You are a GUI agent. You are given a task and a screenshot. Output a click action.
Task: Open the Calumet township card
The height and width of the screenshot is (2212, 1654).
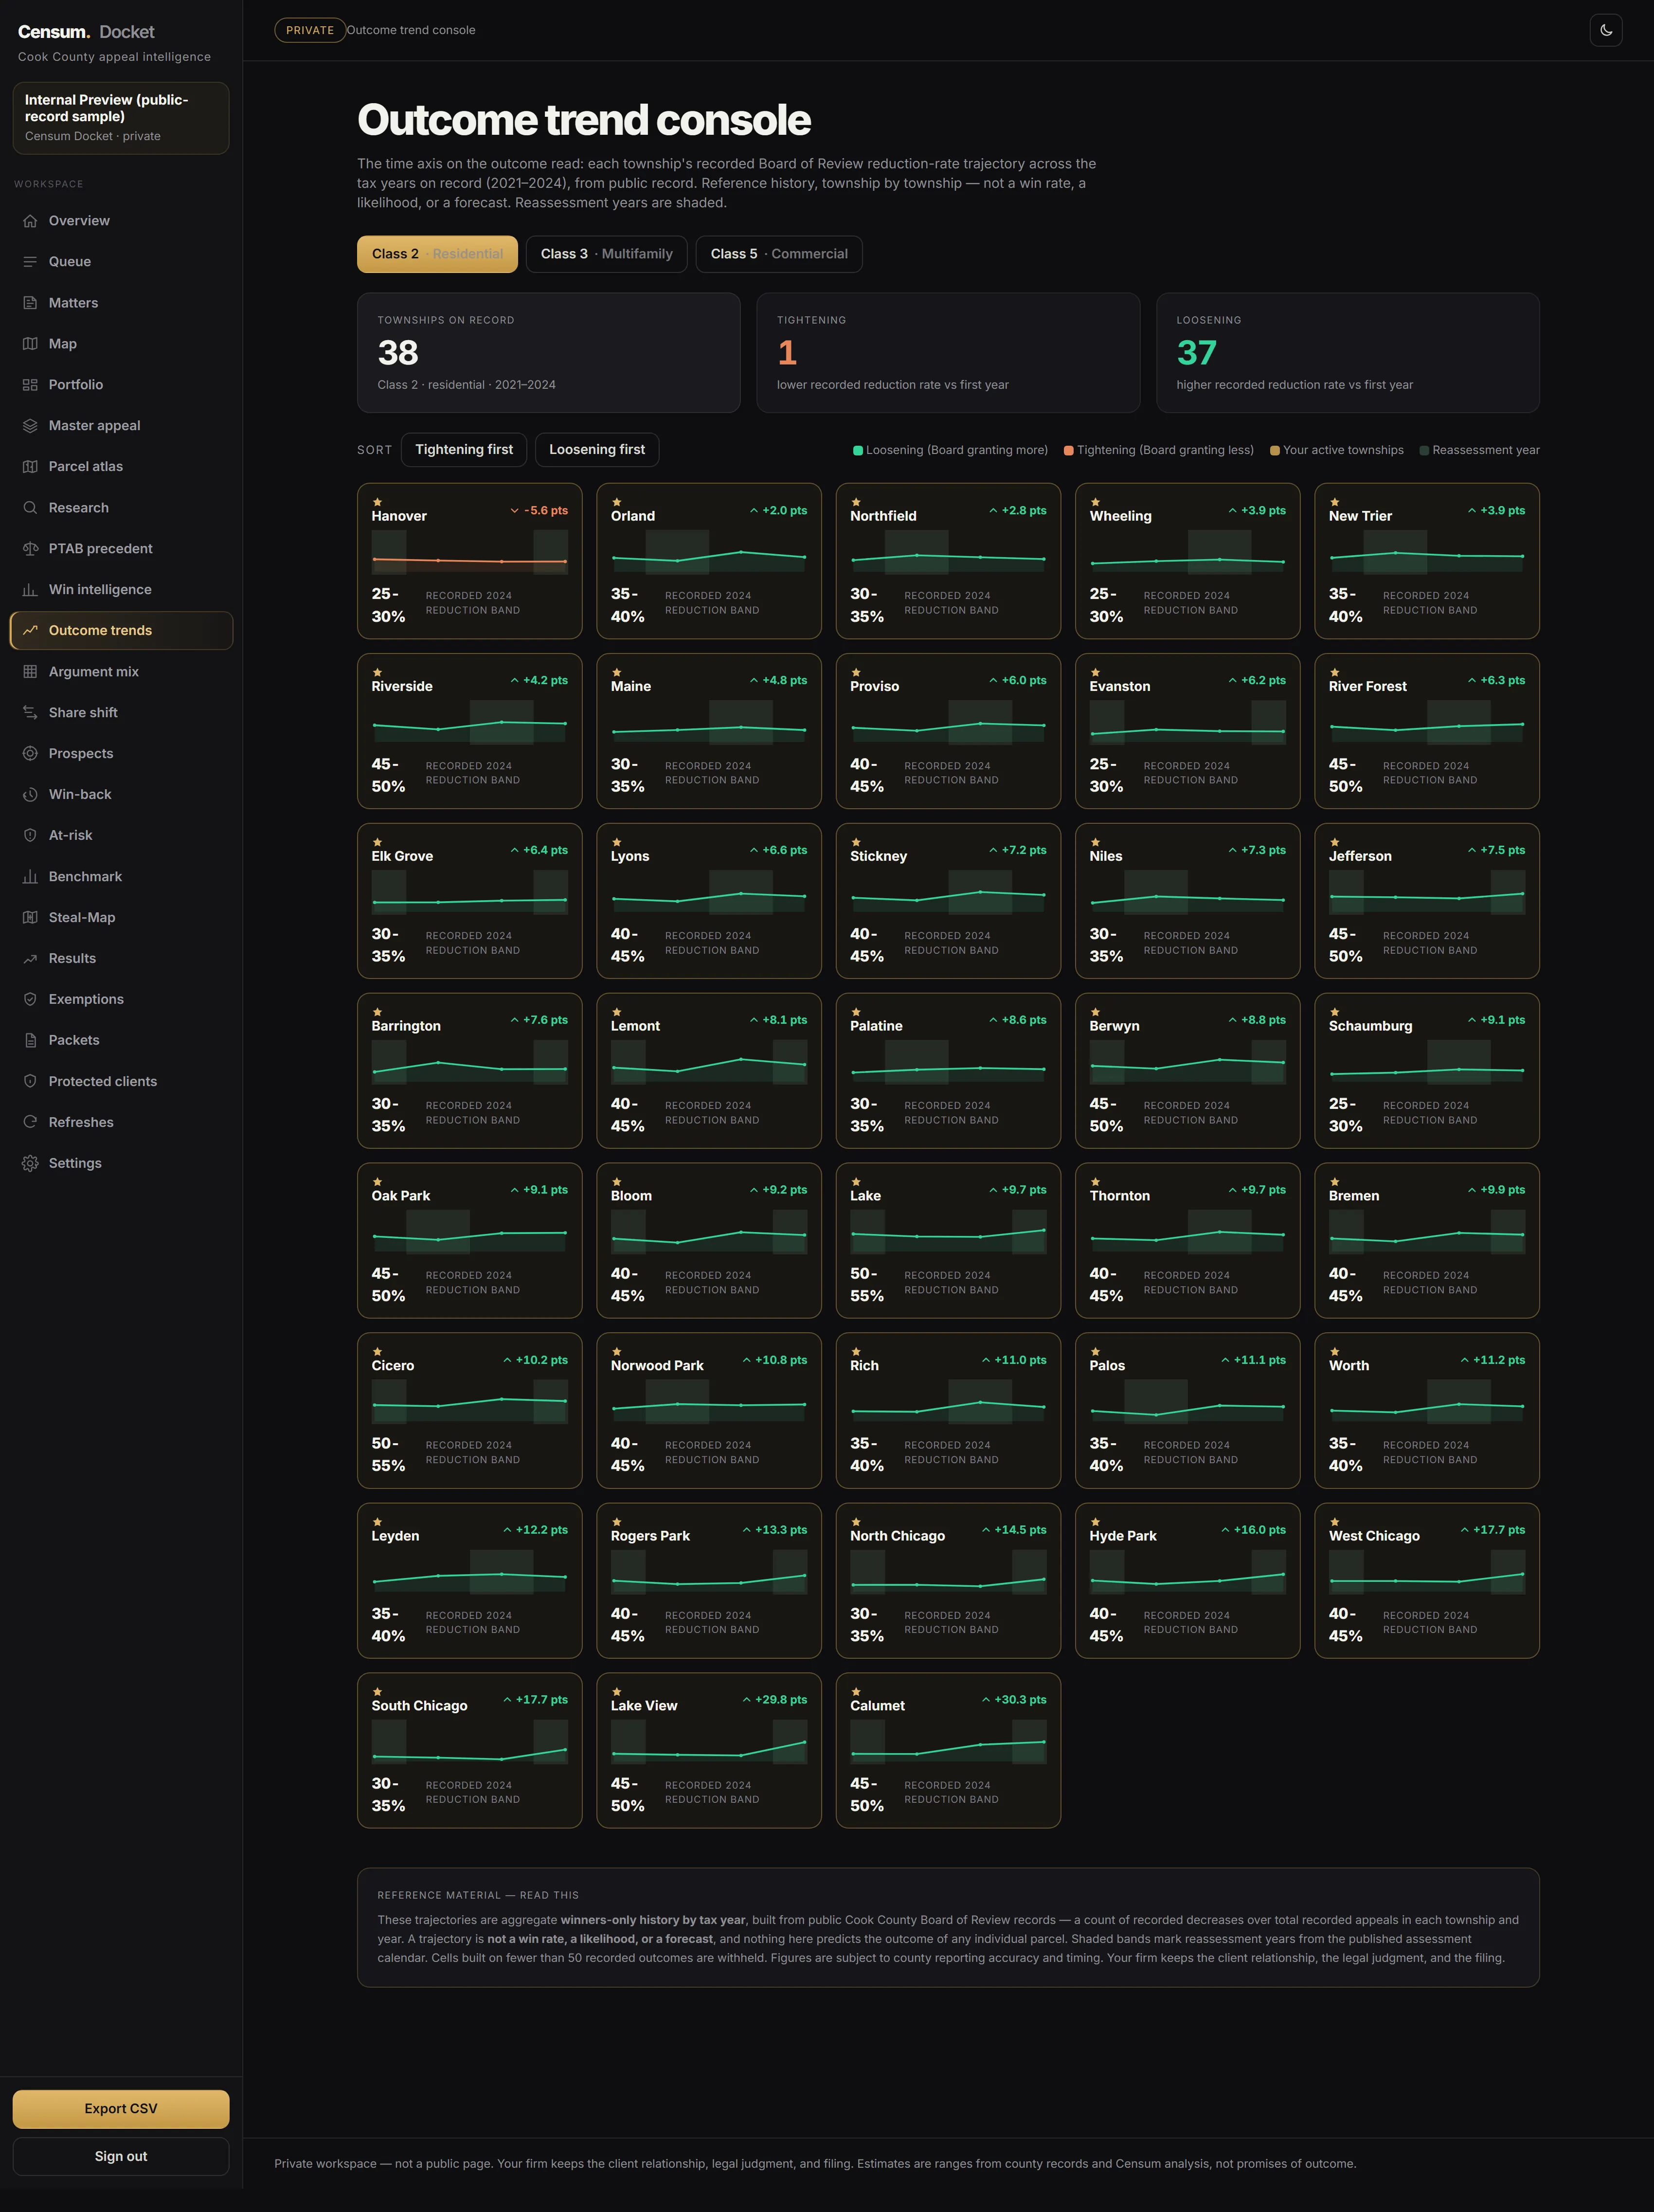click(948, 1751)
